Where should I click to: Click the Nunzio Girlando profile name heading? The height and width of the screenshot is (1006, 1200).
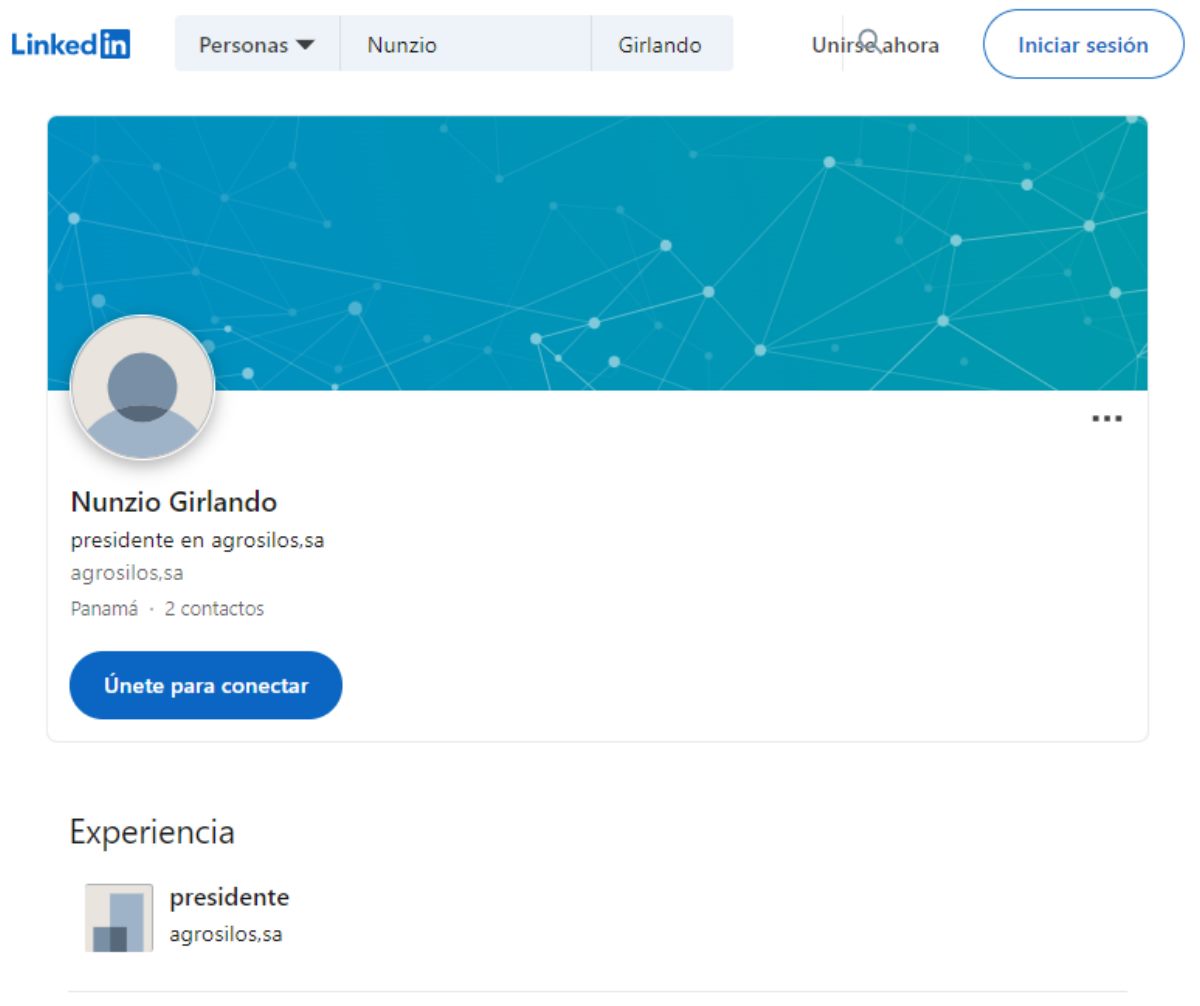pyautogui.click(x=174, y=502)
